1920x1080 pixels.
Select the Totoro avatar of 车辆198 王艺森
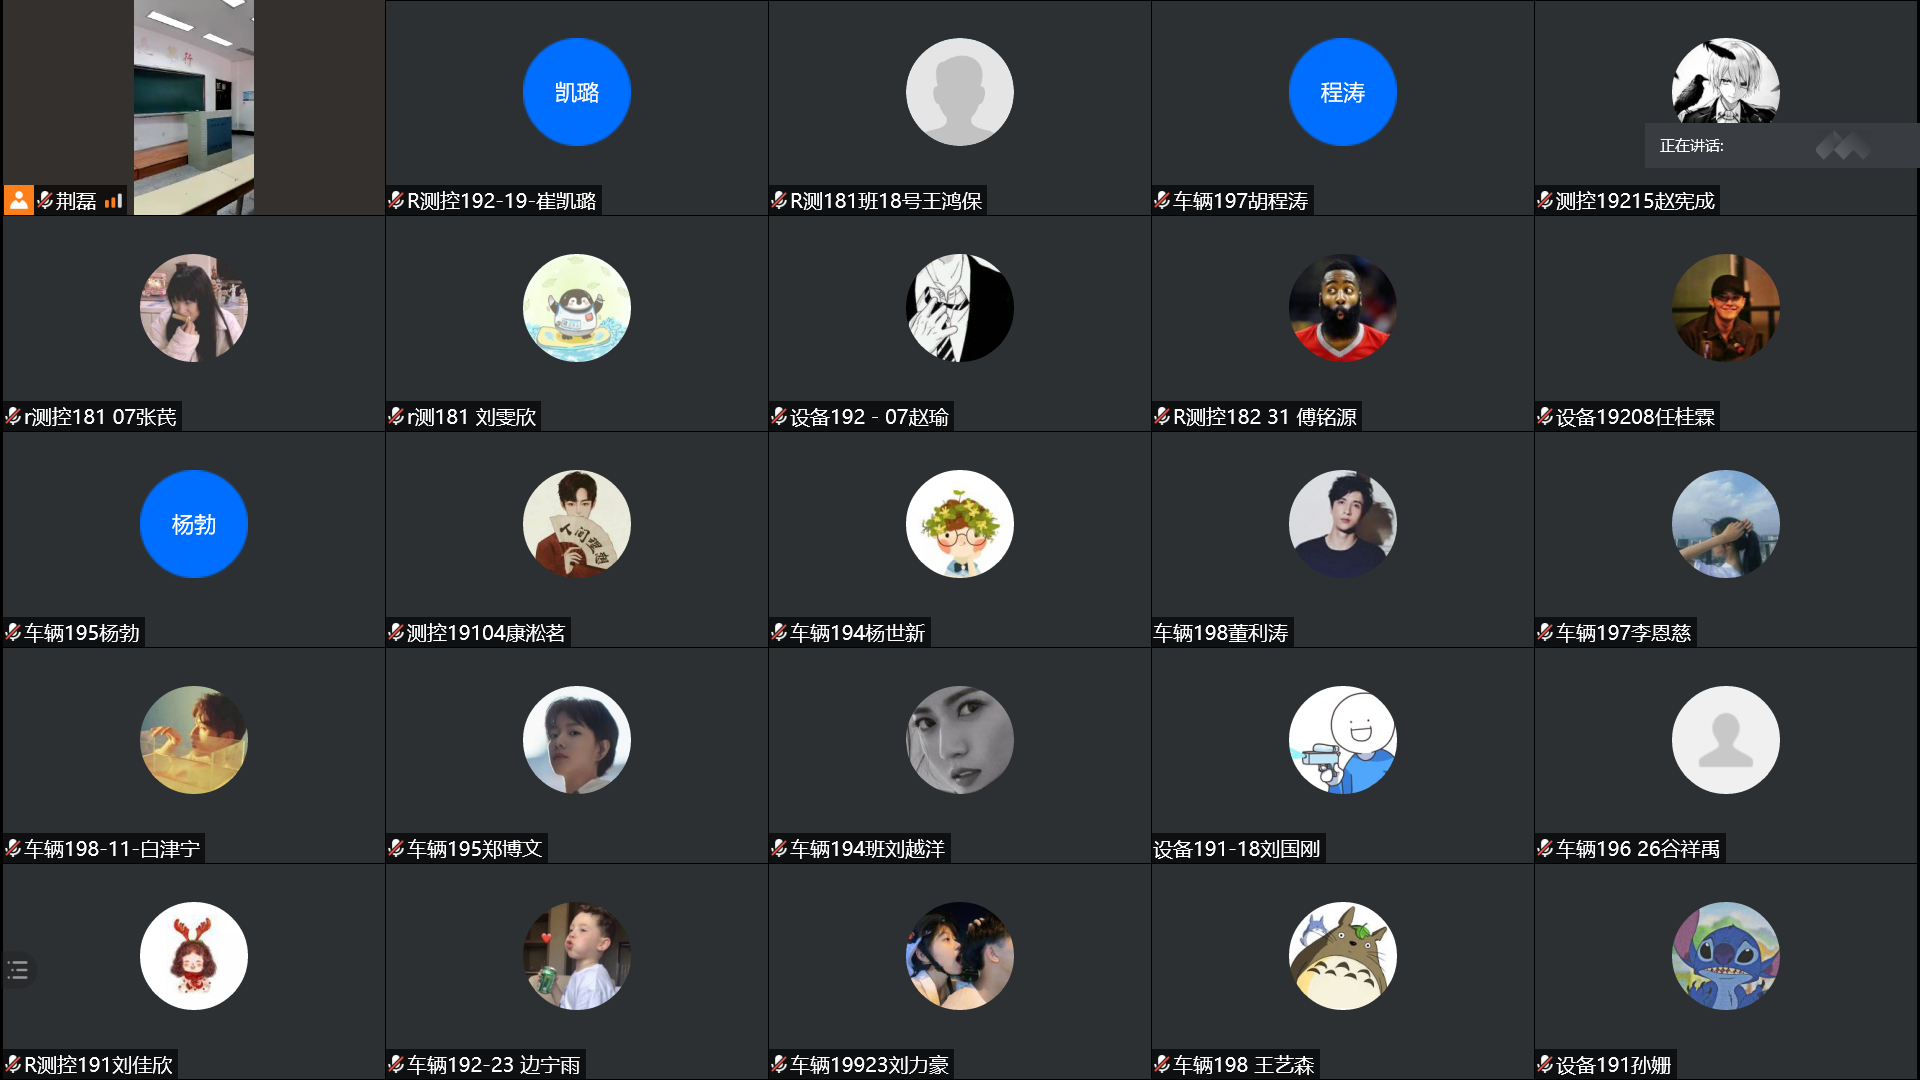[x=1343, y=956]
